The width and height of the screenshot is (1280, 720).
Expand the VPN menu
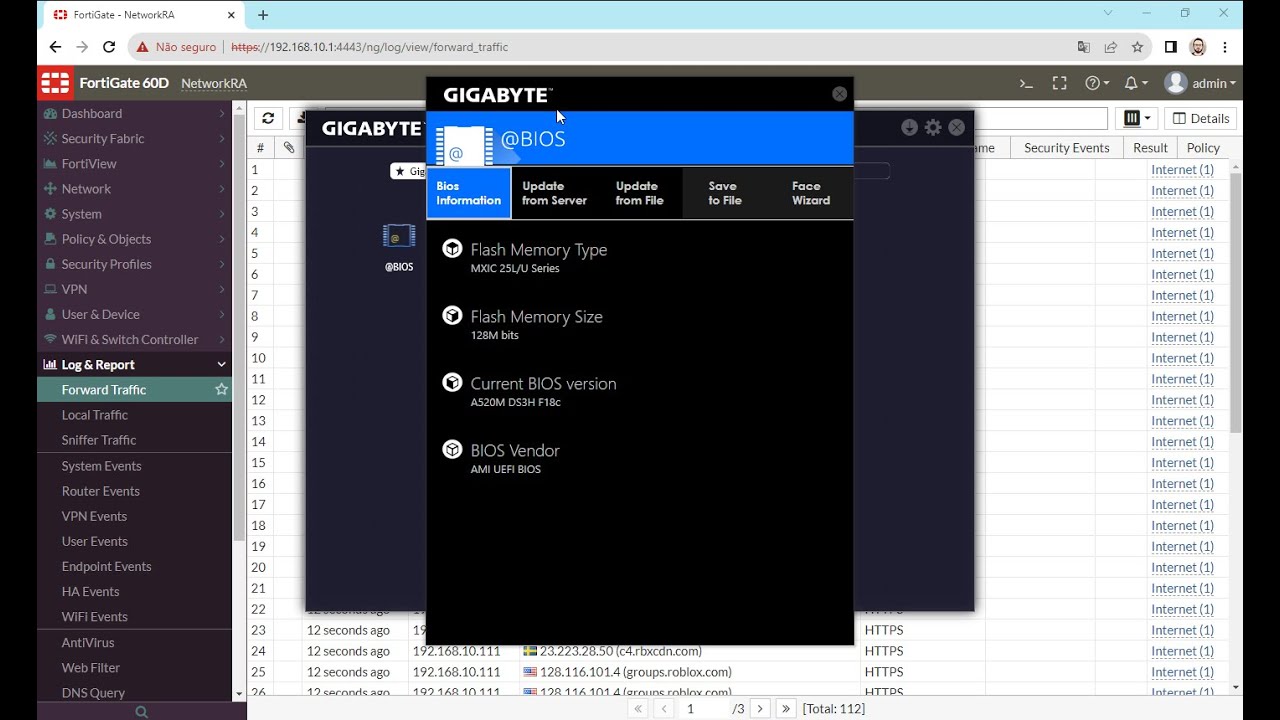134,288
